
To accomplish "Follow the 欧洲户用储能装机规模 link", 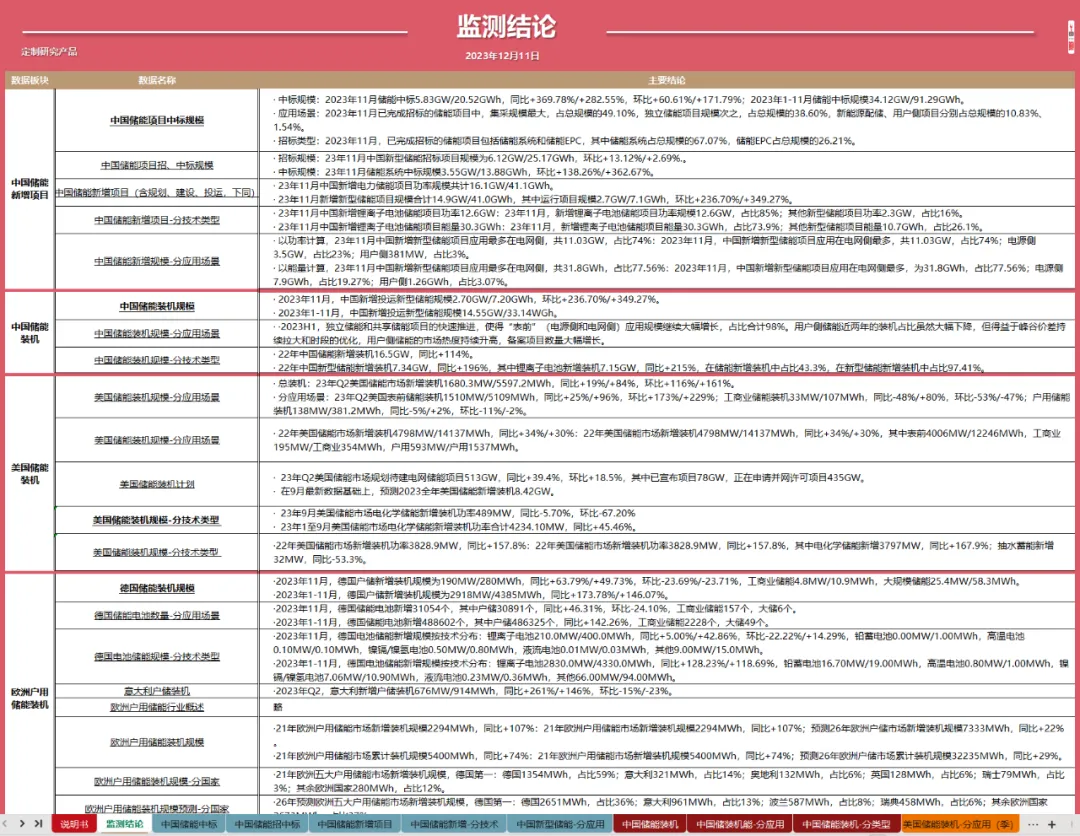I will pyautogui.click(x=157, y=742).
